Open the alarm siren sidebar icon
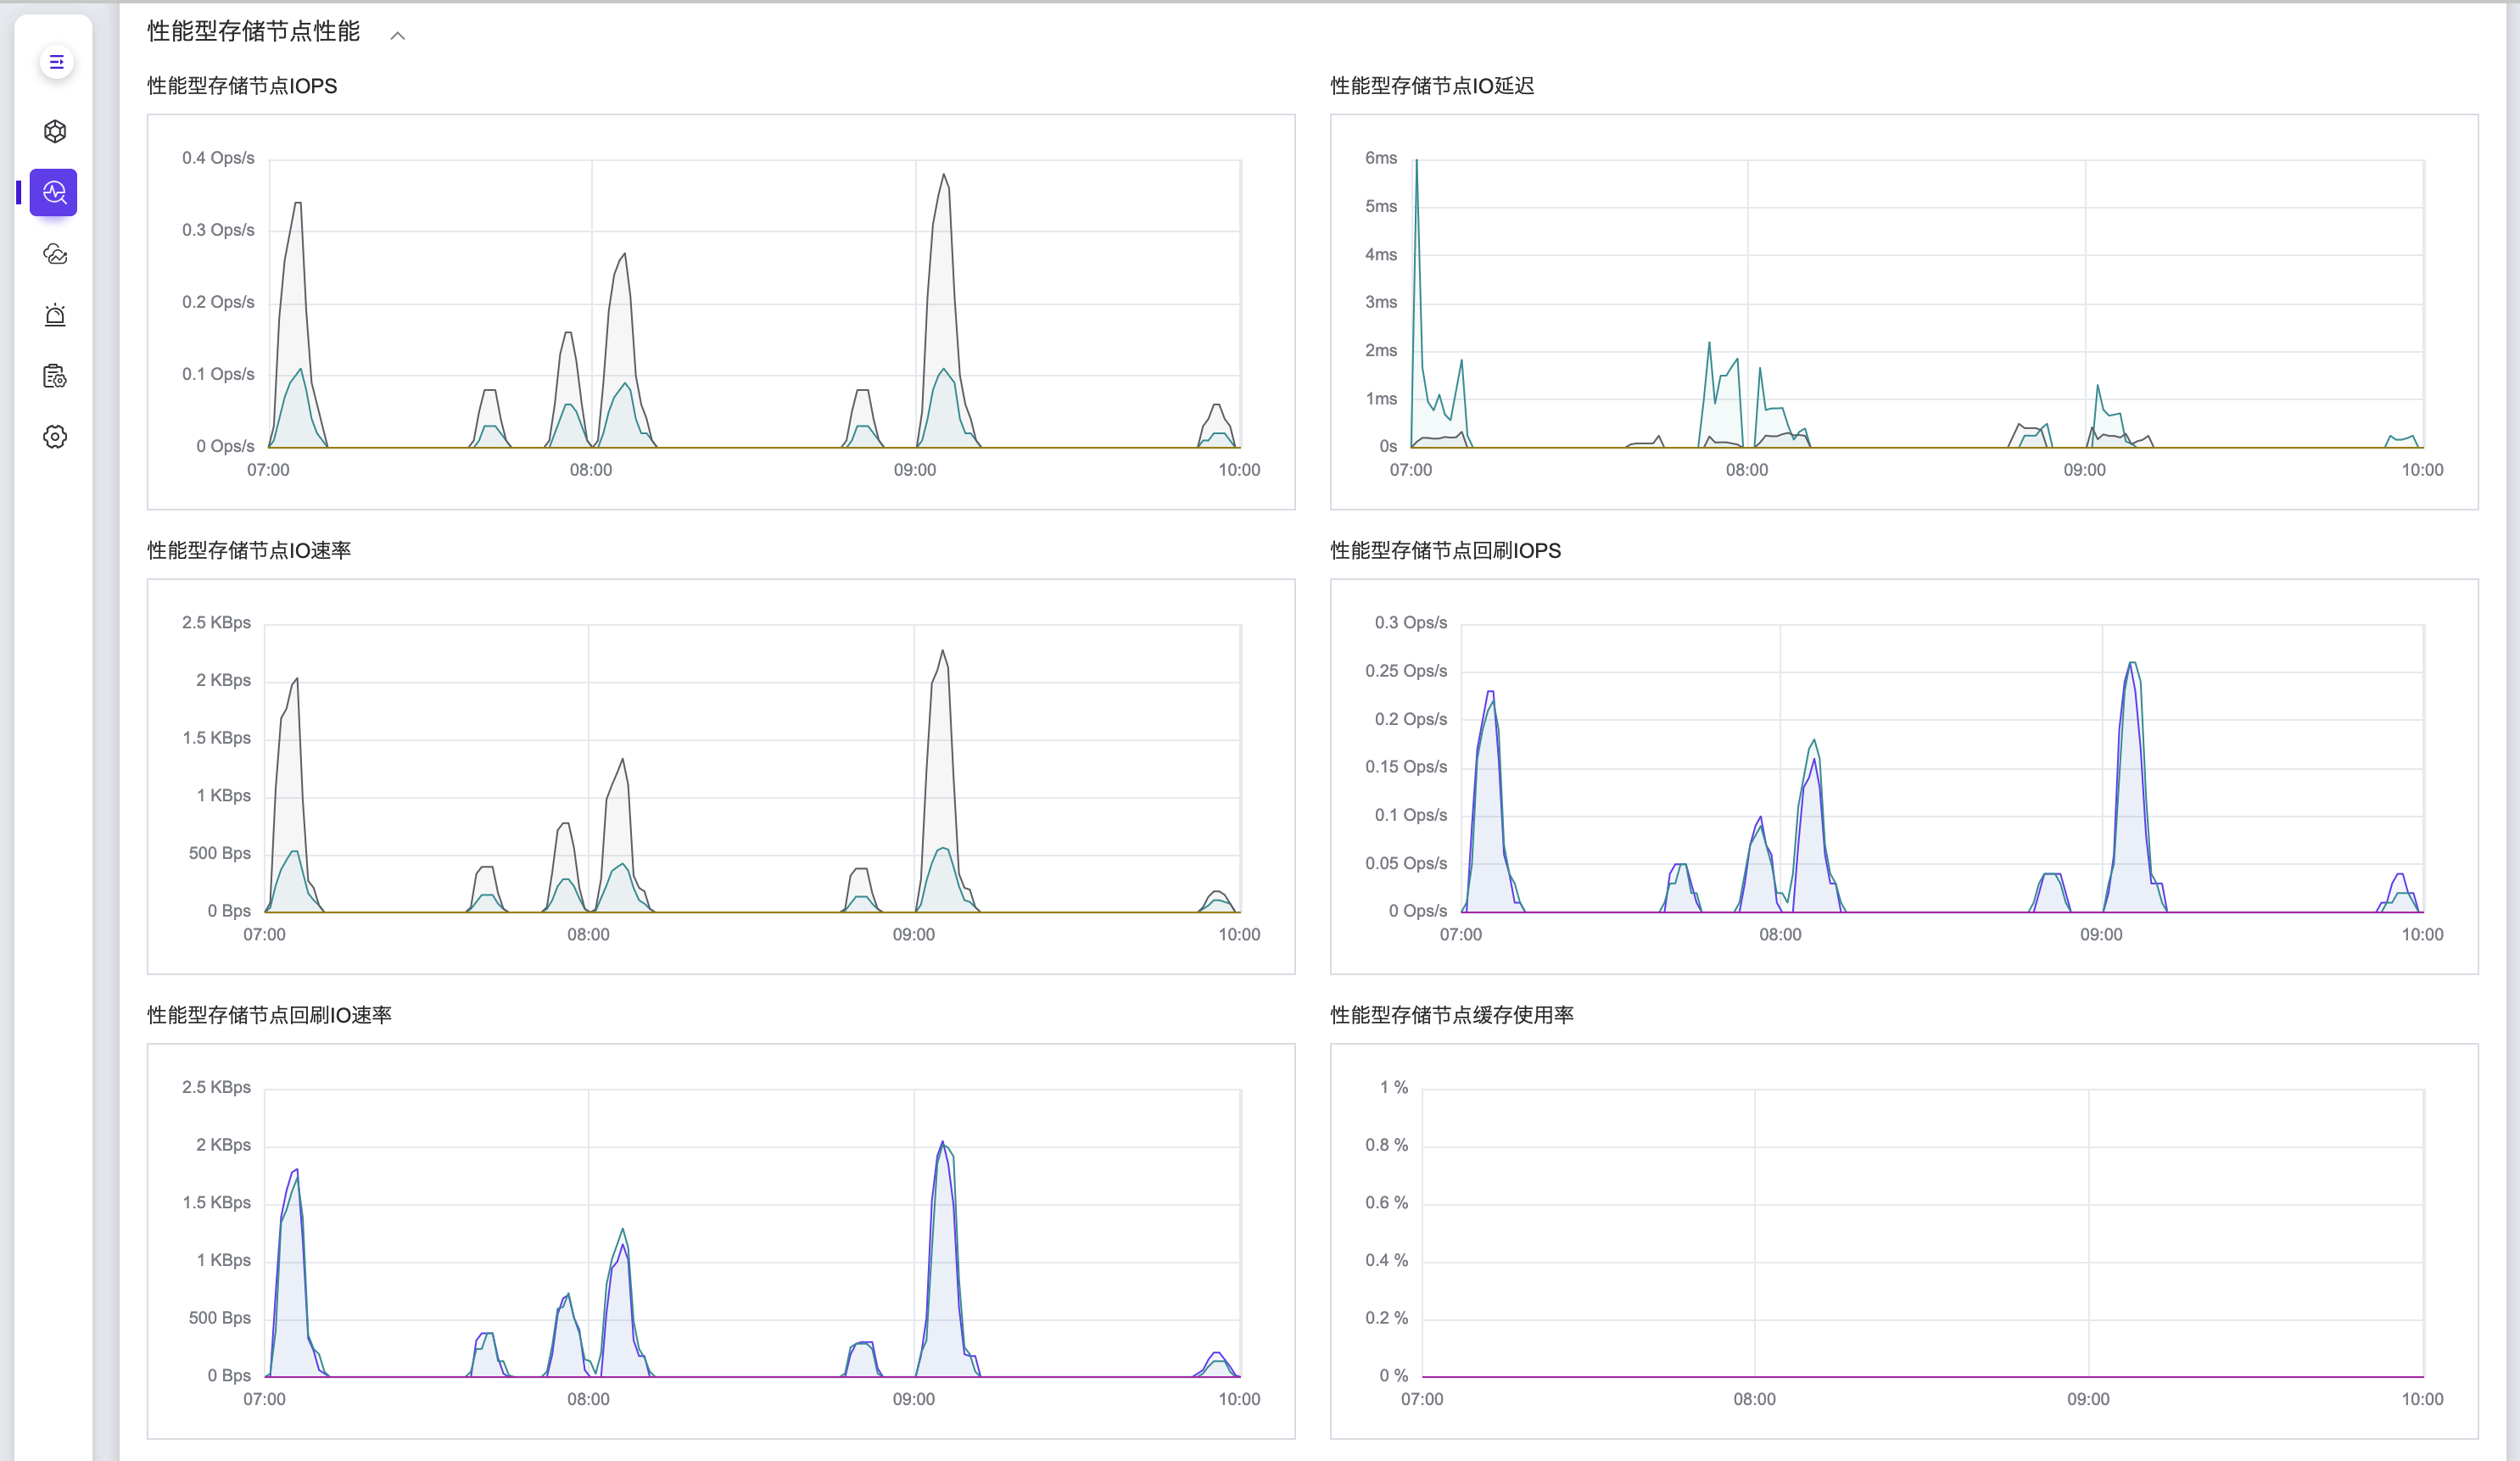The width and height of the screenshot is (2520, 1461). [x=55, y=315]
